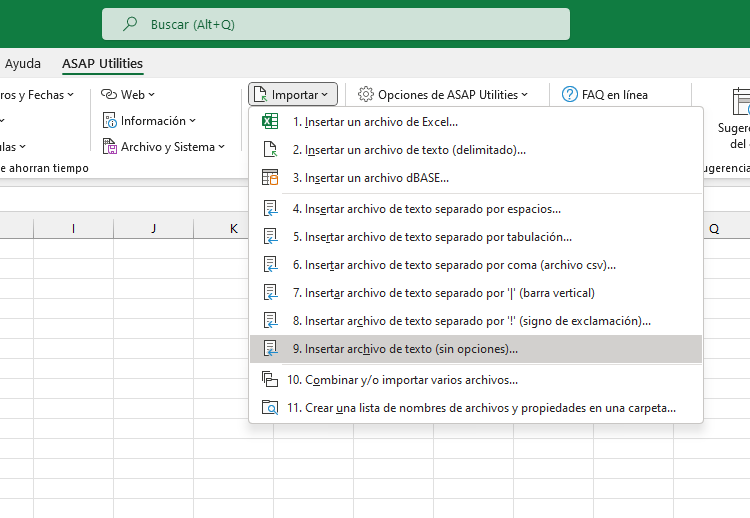Pick Insertar archivo separado por coma (csv)

click(x=476, y=265)
